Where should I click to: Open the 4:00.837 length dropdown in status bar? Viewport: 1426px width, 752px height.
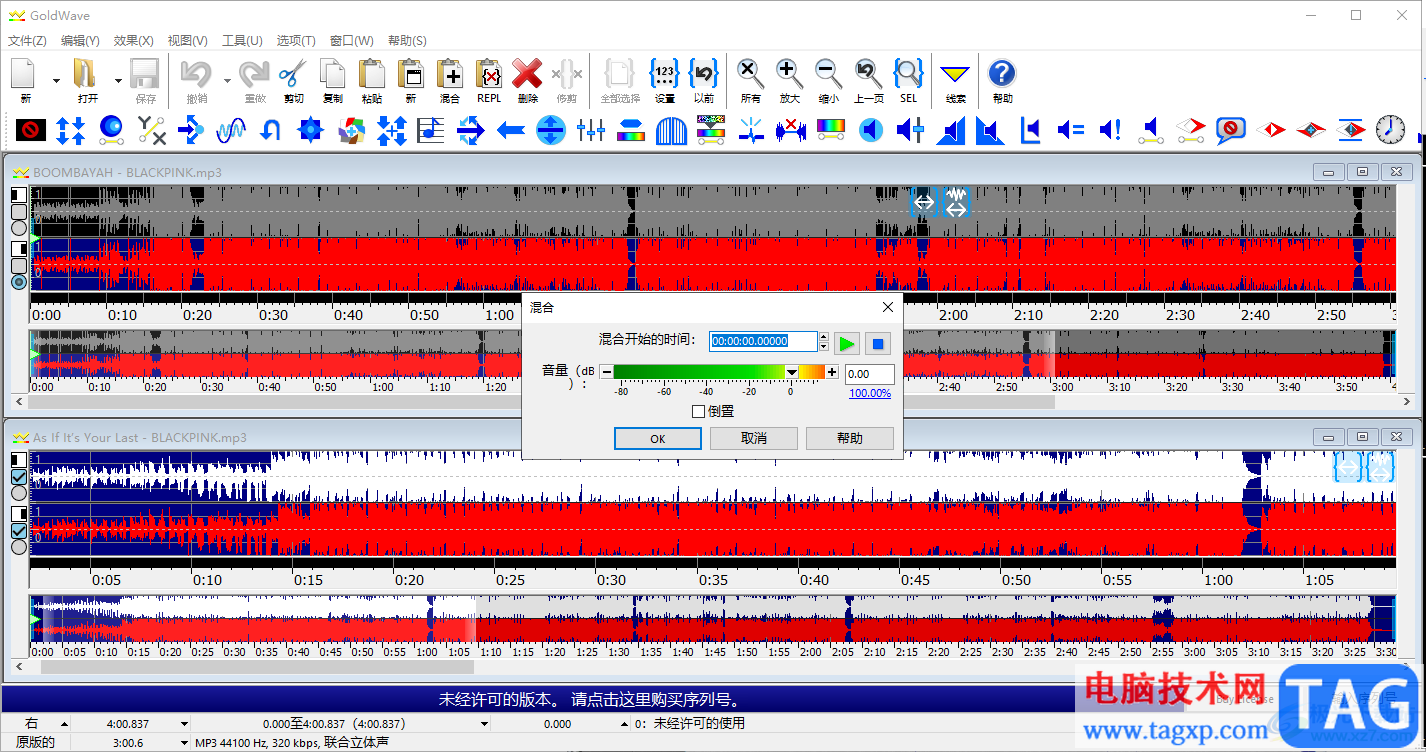[x=184, y=724]
